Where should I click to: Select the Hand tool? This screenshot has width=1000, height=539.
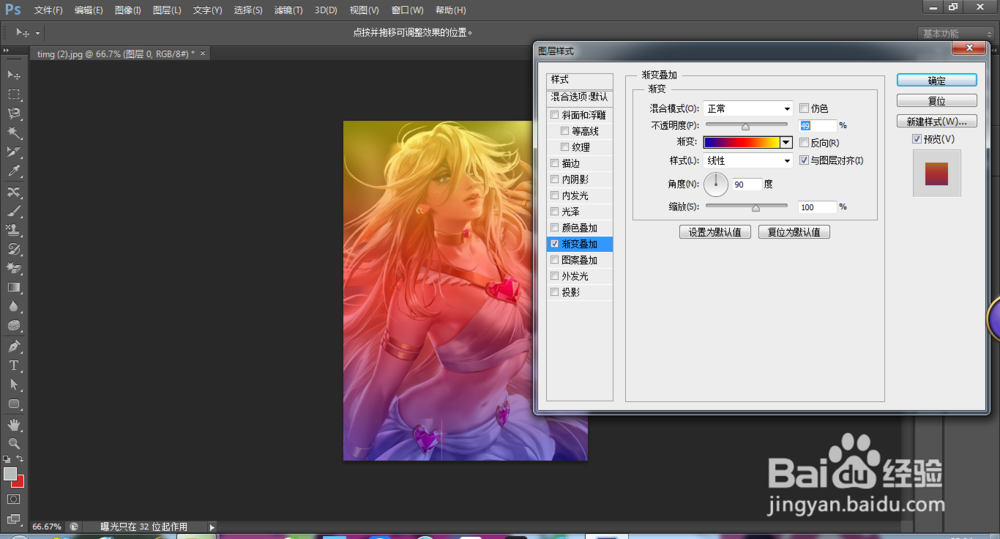click(13, 424)
